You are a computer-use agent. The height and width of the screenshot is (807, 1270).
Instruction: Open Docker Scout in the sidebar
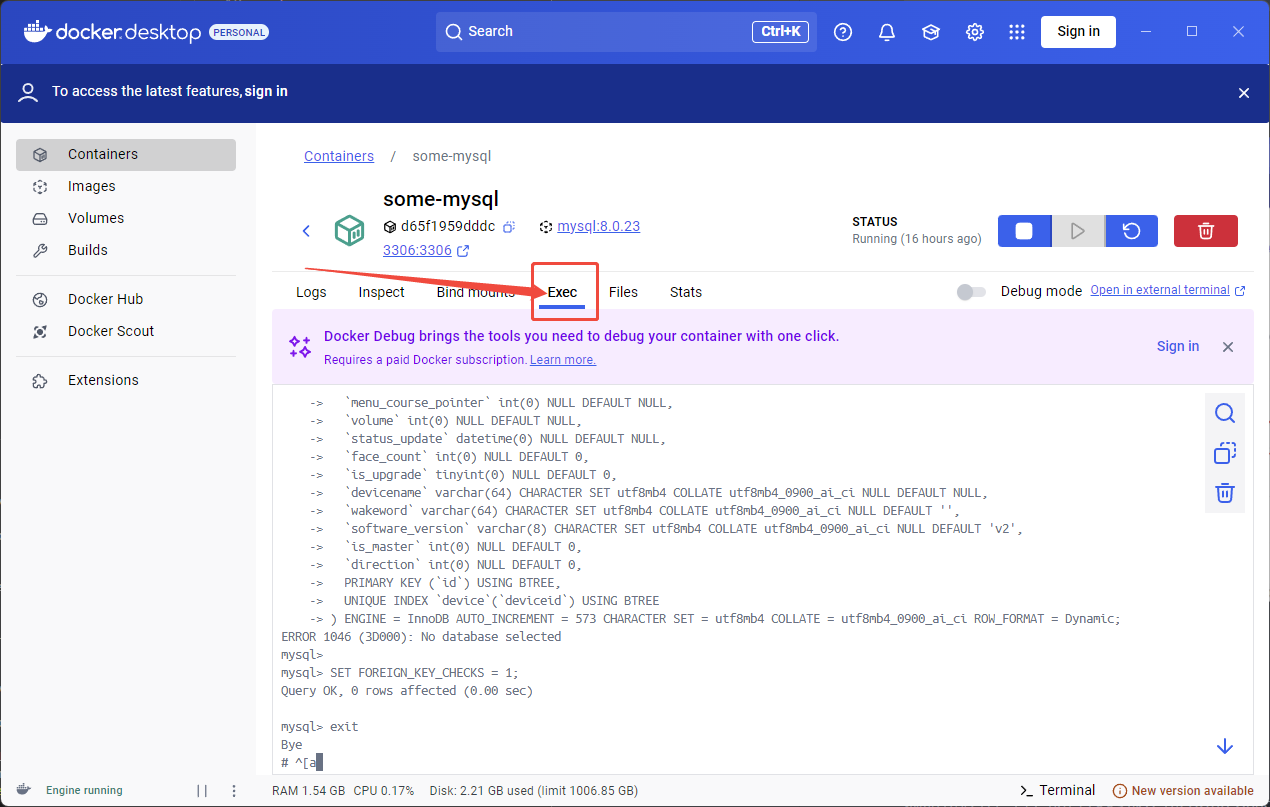pos(126,331)
